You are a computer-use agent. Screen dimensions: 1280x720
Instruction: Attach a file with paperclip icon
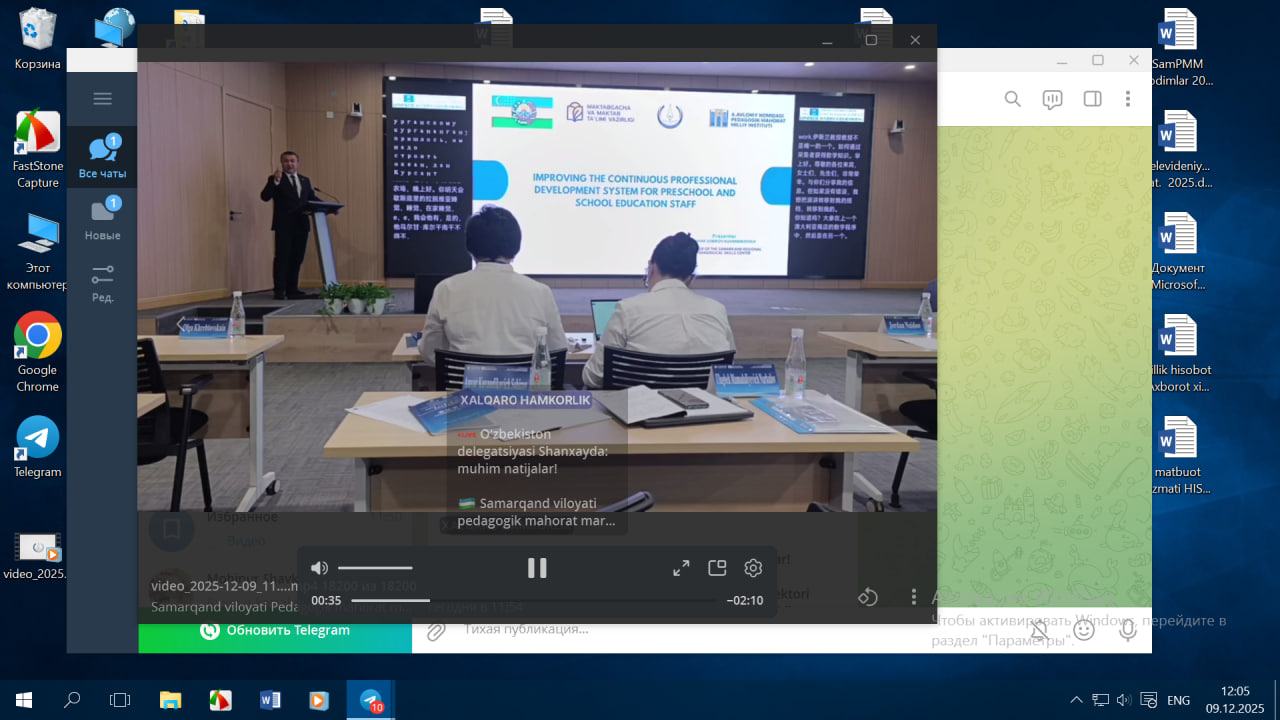[x=436, y=630]
